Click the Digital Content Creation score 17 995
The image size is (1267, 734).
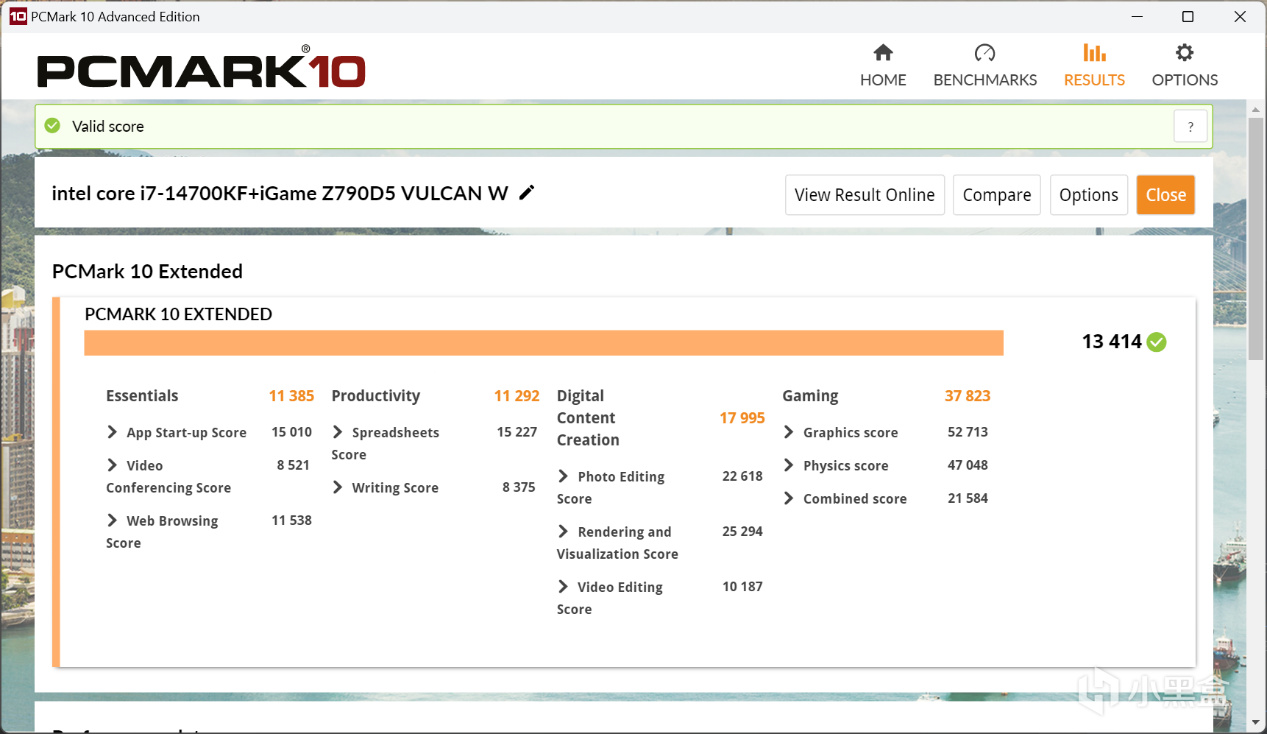click(742, 418)
